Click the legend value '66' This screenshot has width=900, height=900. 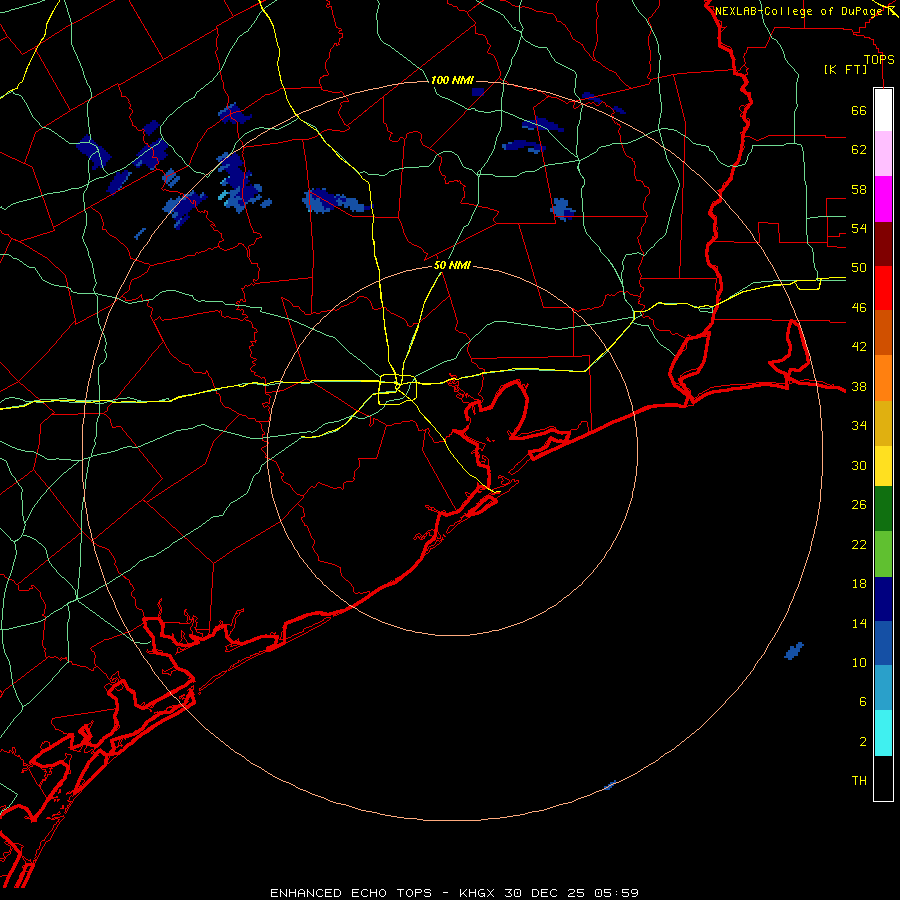pos(859,111)
